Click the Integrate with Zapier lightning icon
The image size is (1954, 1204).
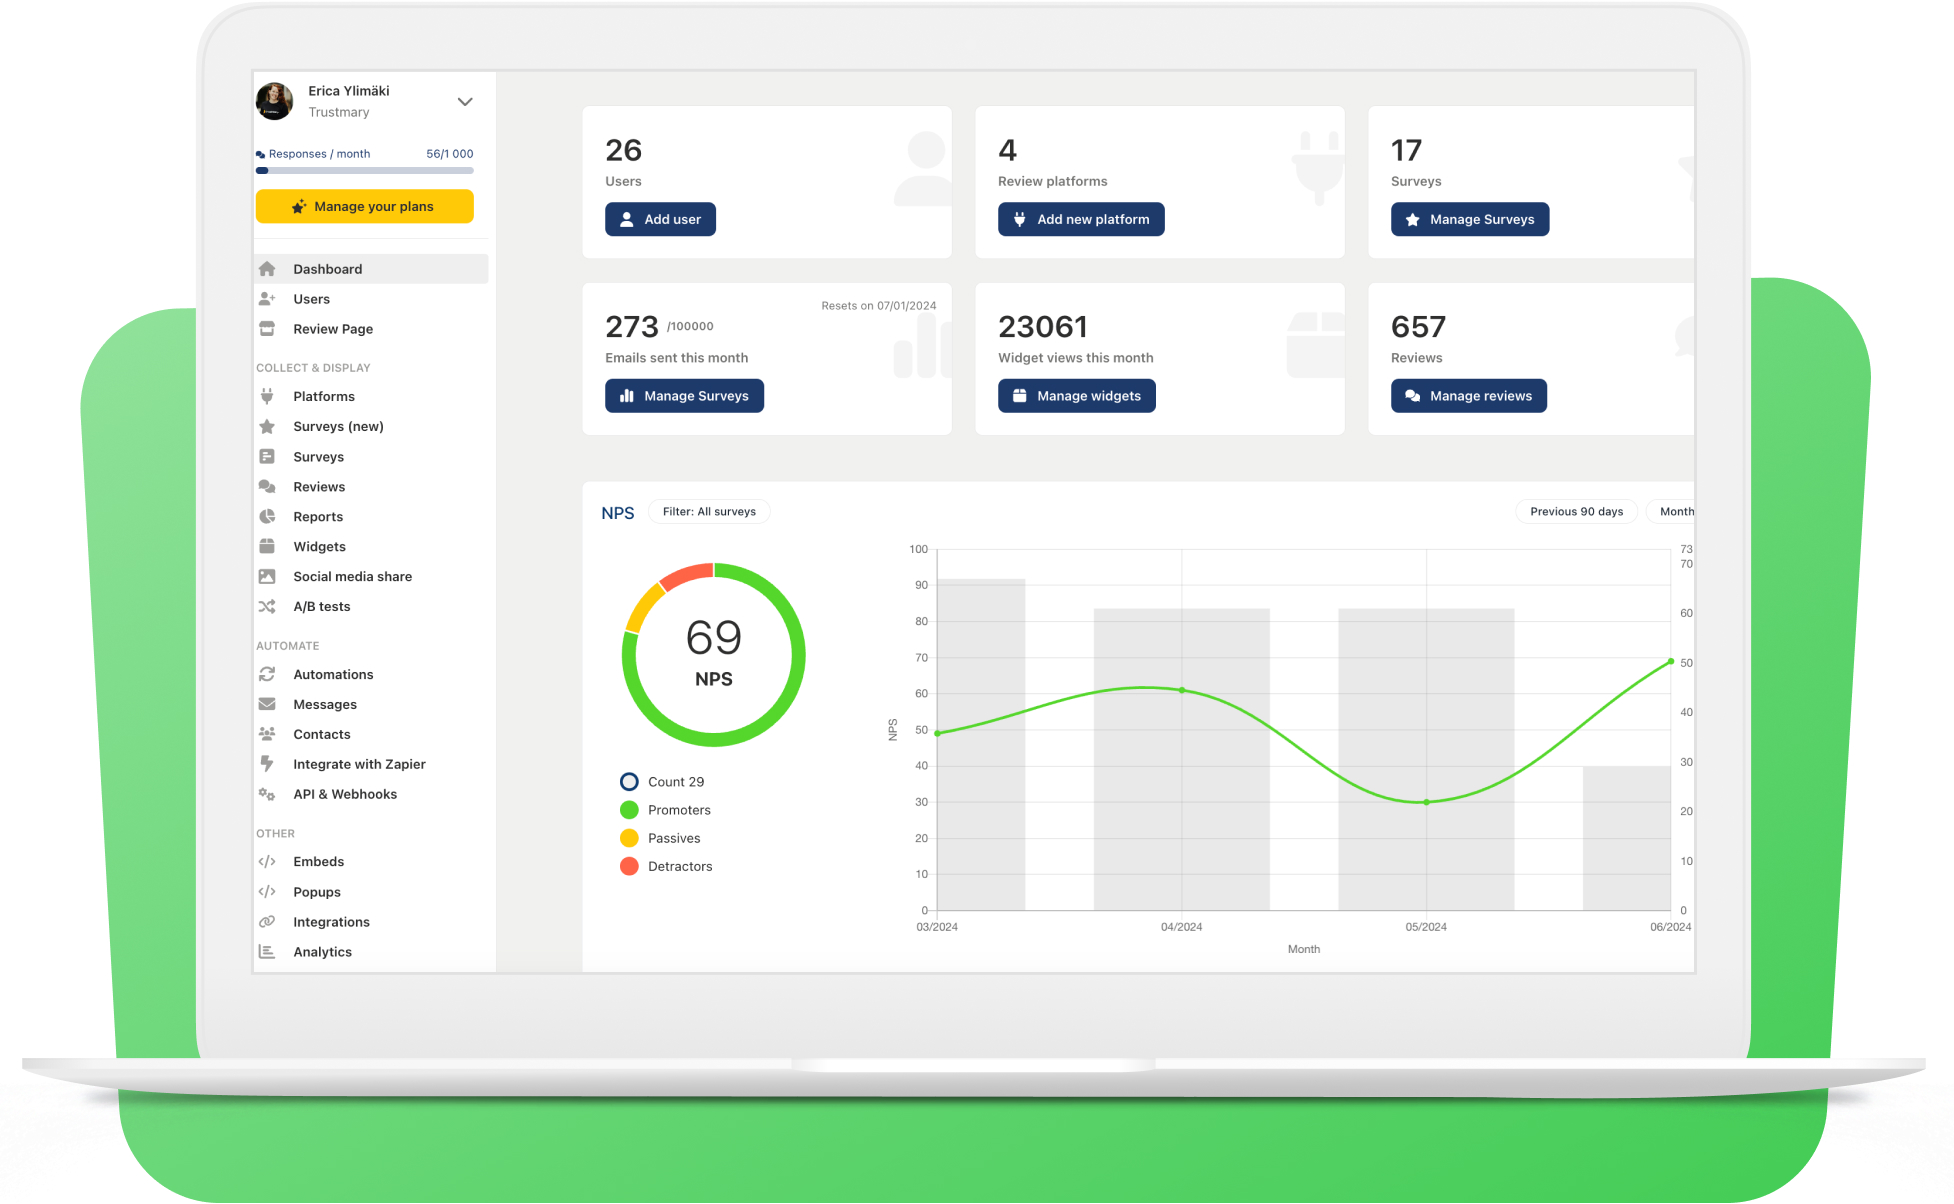click(x=267, y=764)
